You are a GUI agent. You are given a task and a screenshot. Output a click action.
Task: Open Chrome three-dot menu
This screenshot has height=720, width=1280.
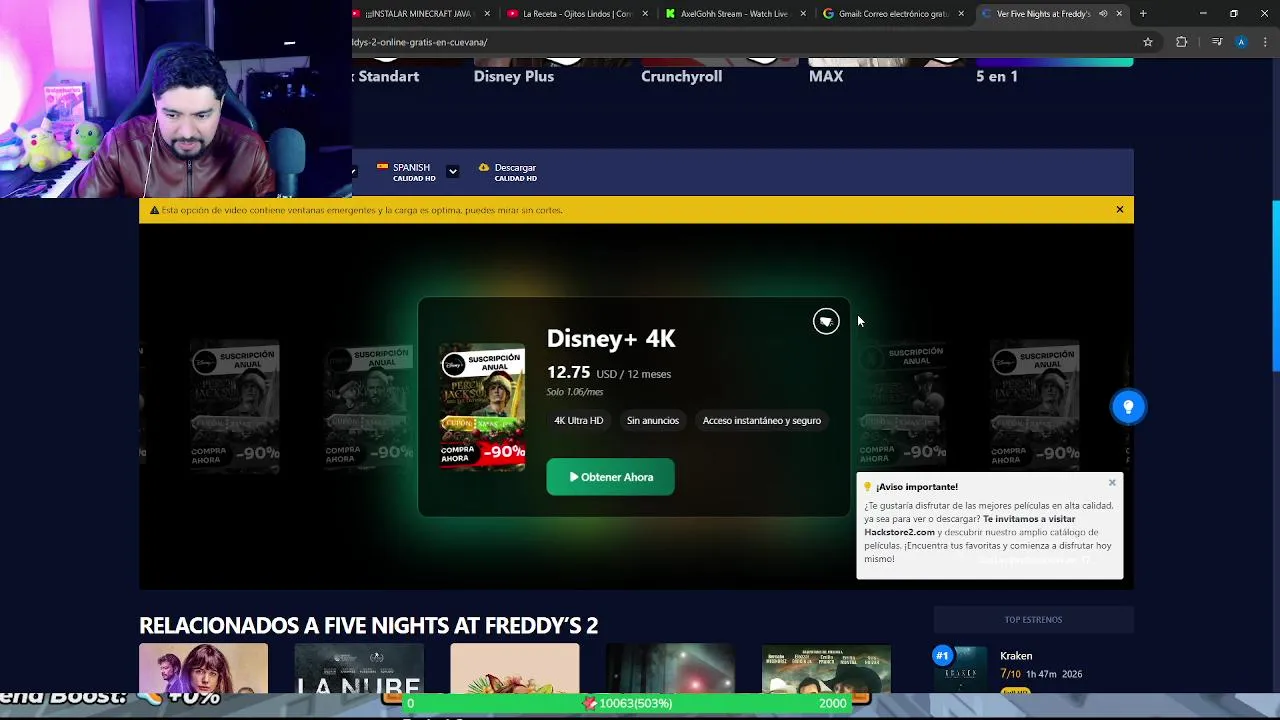click(1266, 42)
